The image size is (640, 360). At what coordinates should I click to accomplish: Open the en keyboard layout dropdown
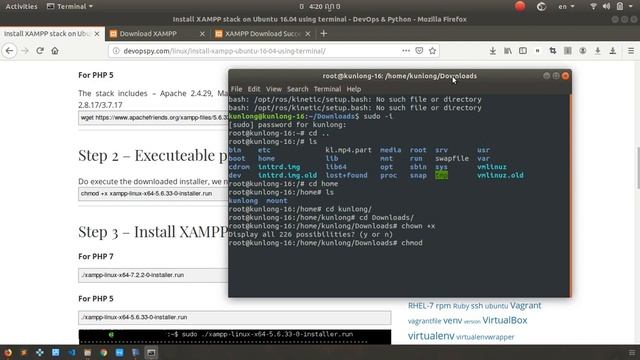click(566, 7)
